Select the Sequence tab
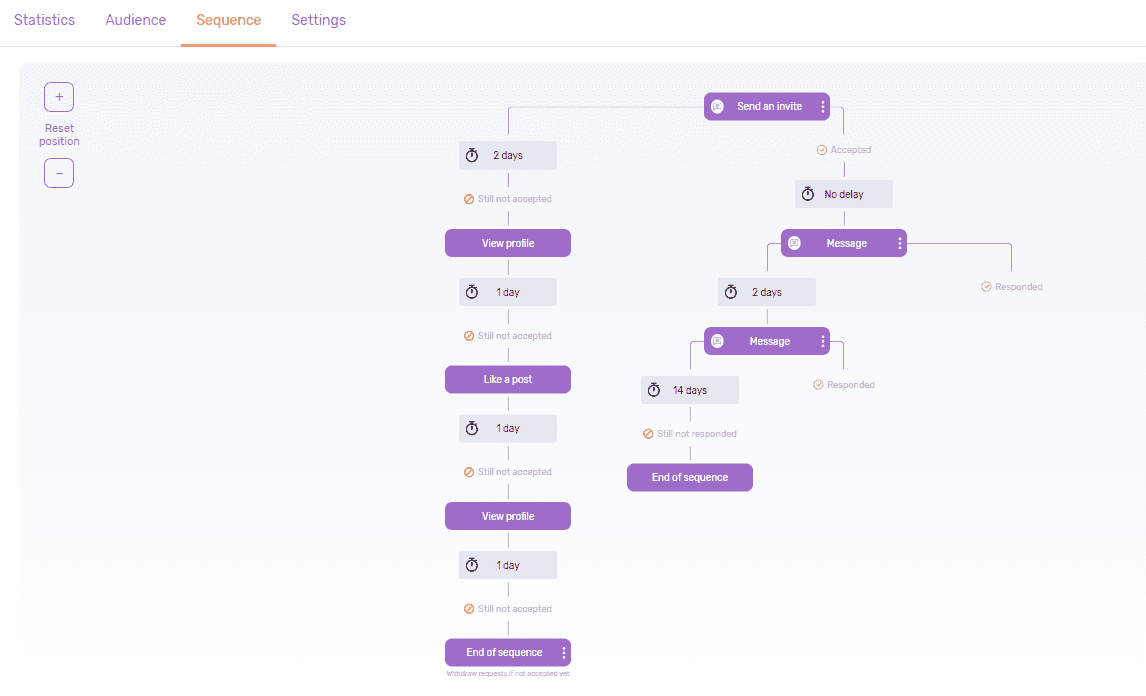1146x696 pixels. coord(229,20)
